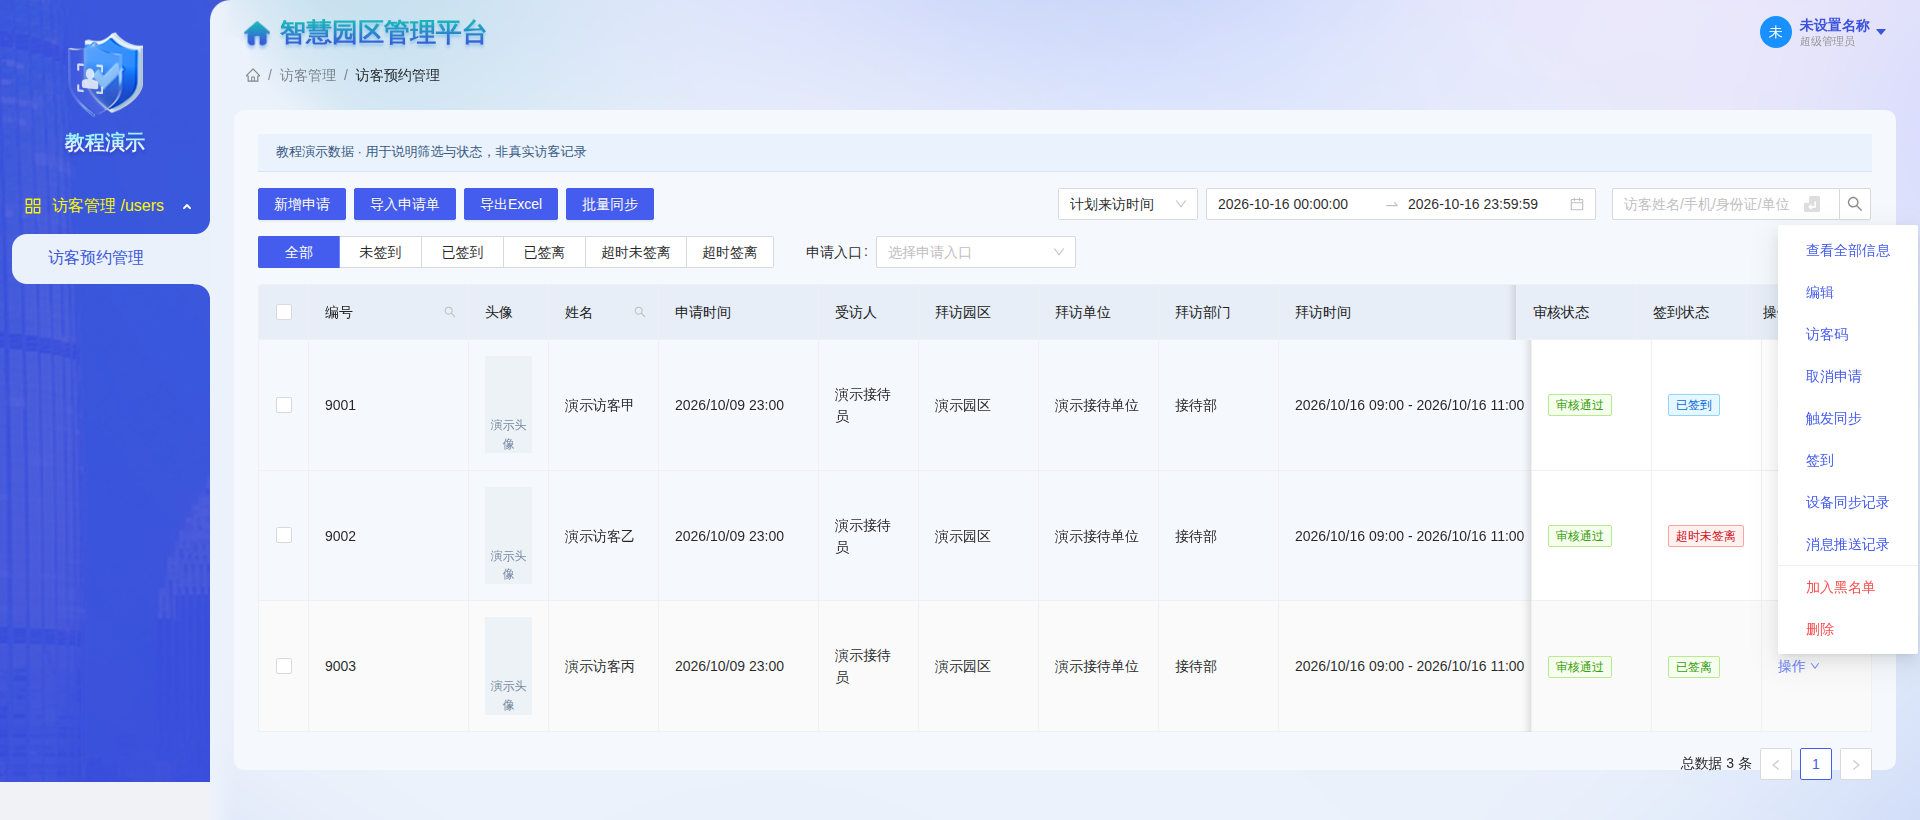Image resolution: width=1920 pixels, height=820 pixels.
Task: Choose 取消申请 from the action menu
Action: click(x=1848, y=377)
